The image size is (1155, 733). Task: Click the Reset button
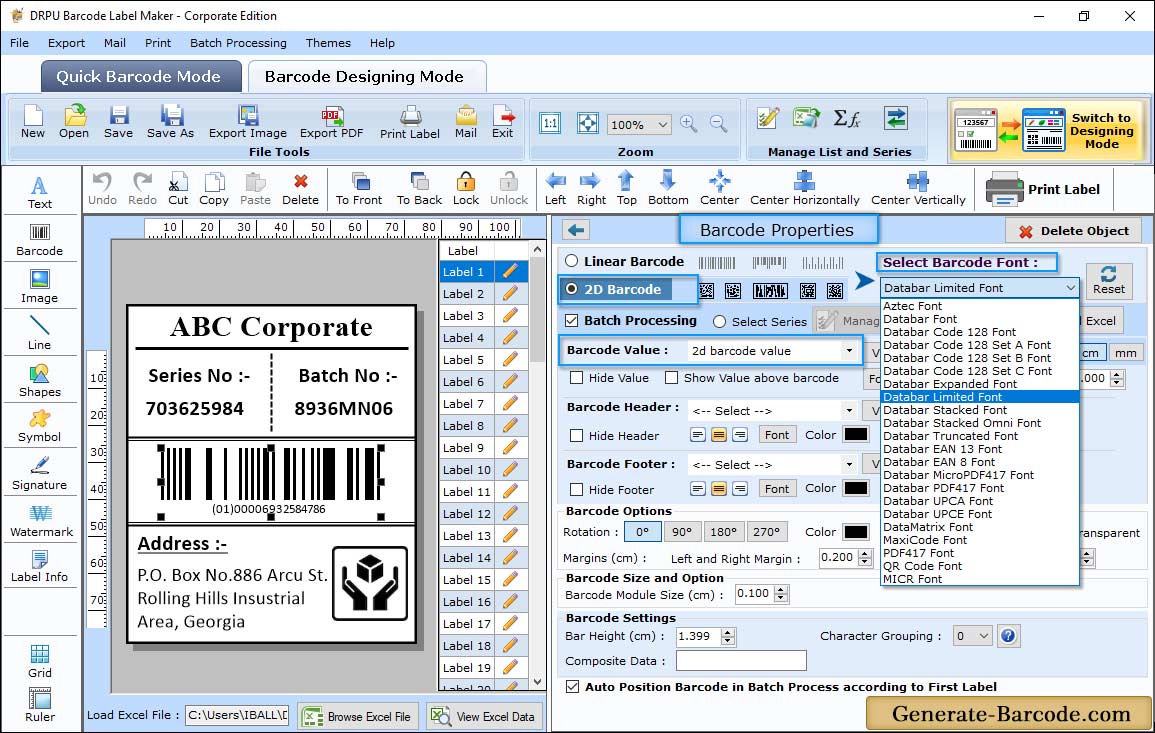coord(1108,280)
